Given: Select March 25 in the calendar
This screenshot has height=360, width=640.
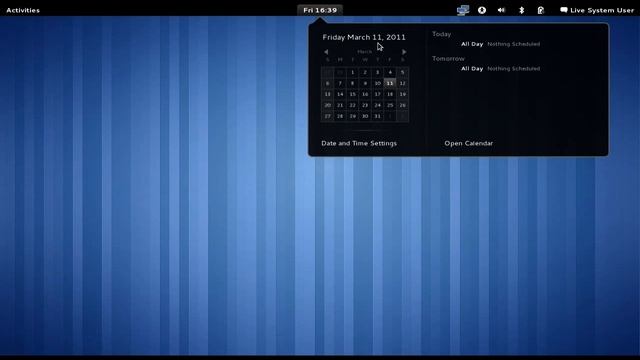Looking at the screenshot, I should coord(390,105).
